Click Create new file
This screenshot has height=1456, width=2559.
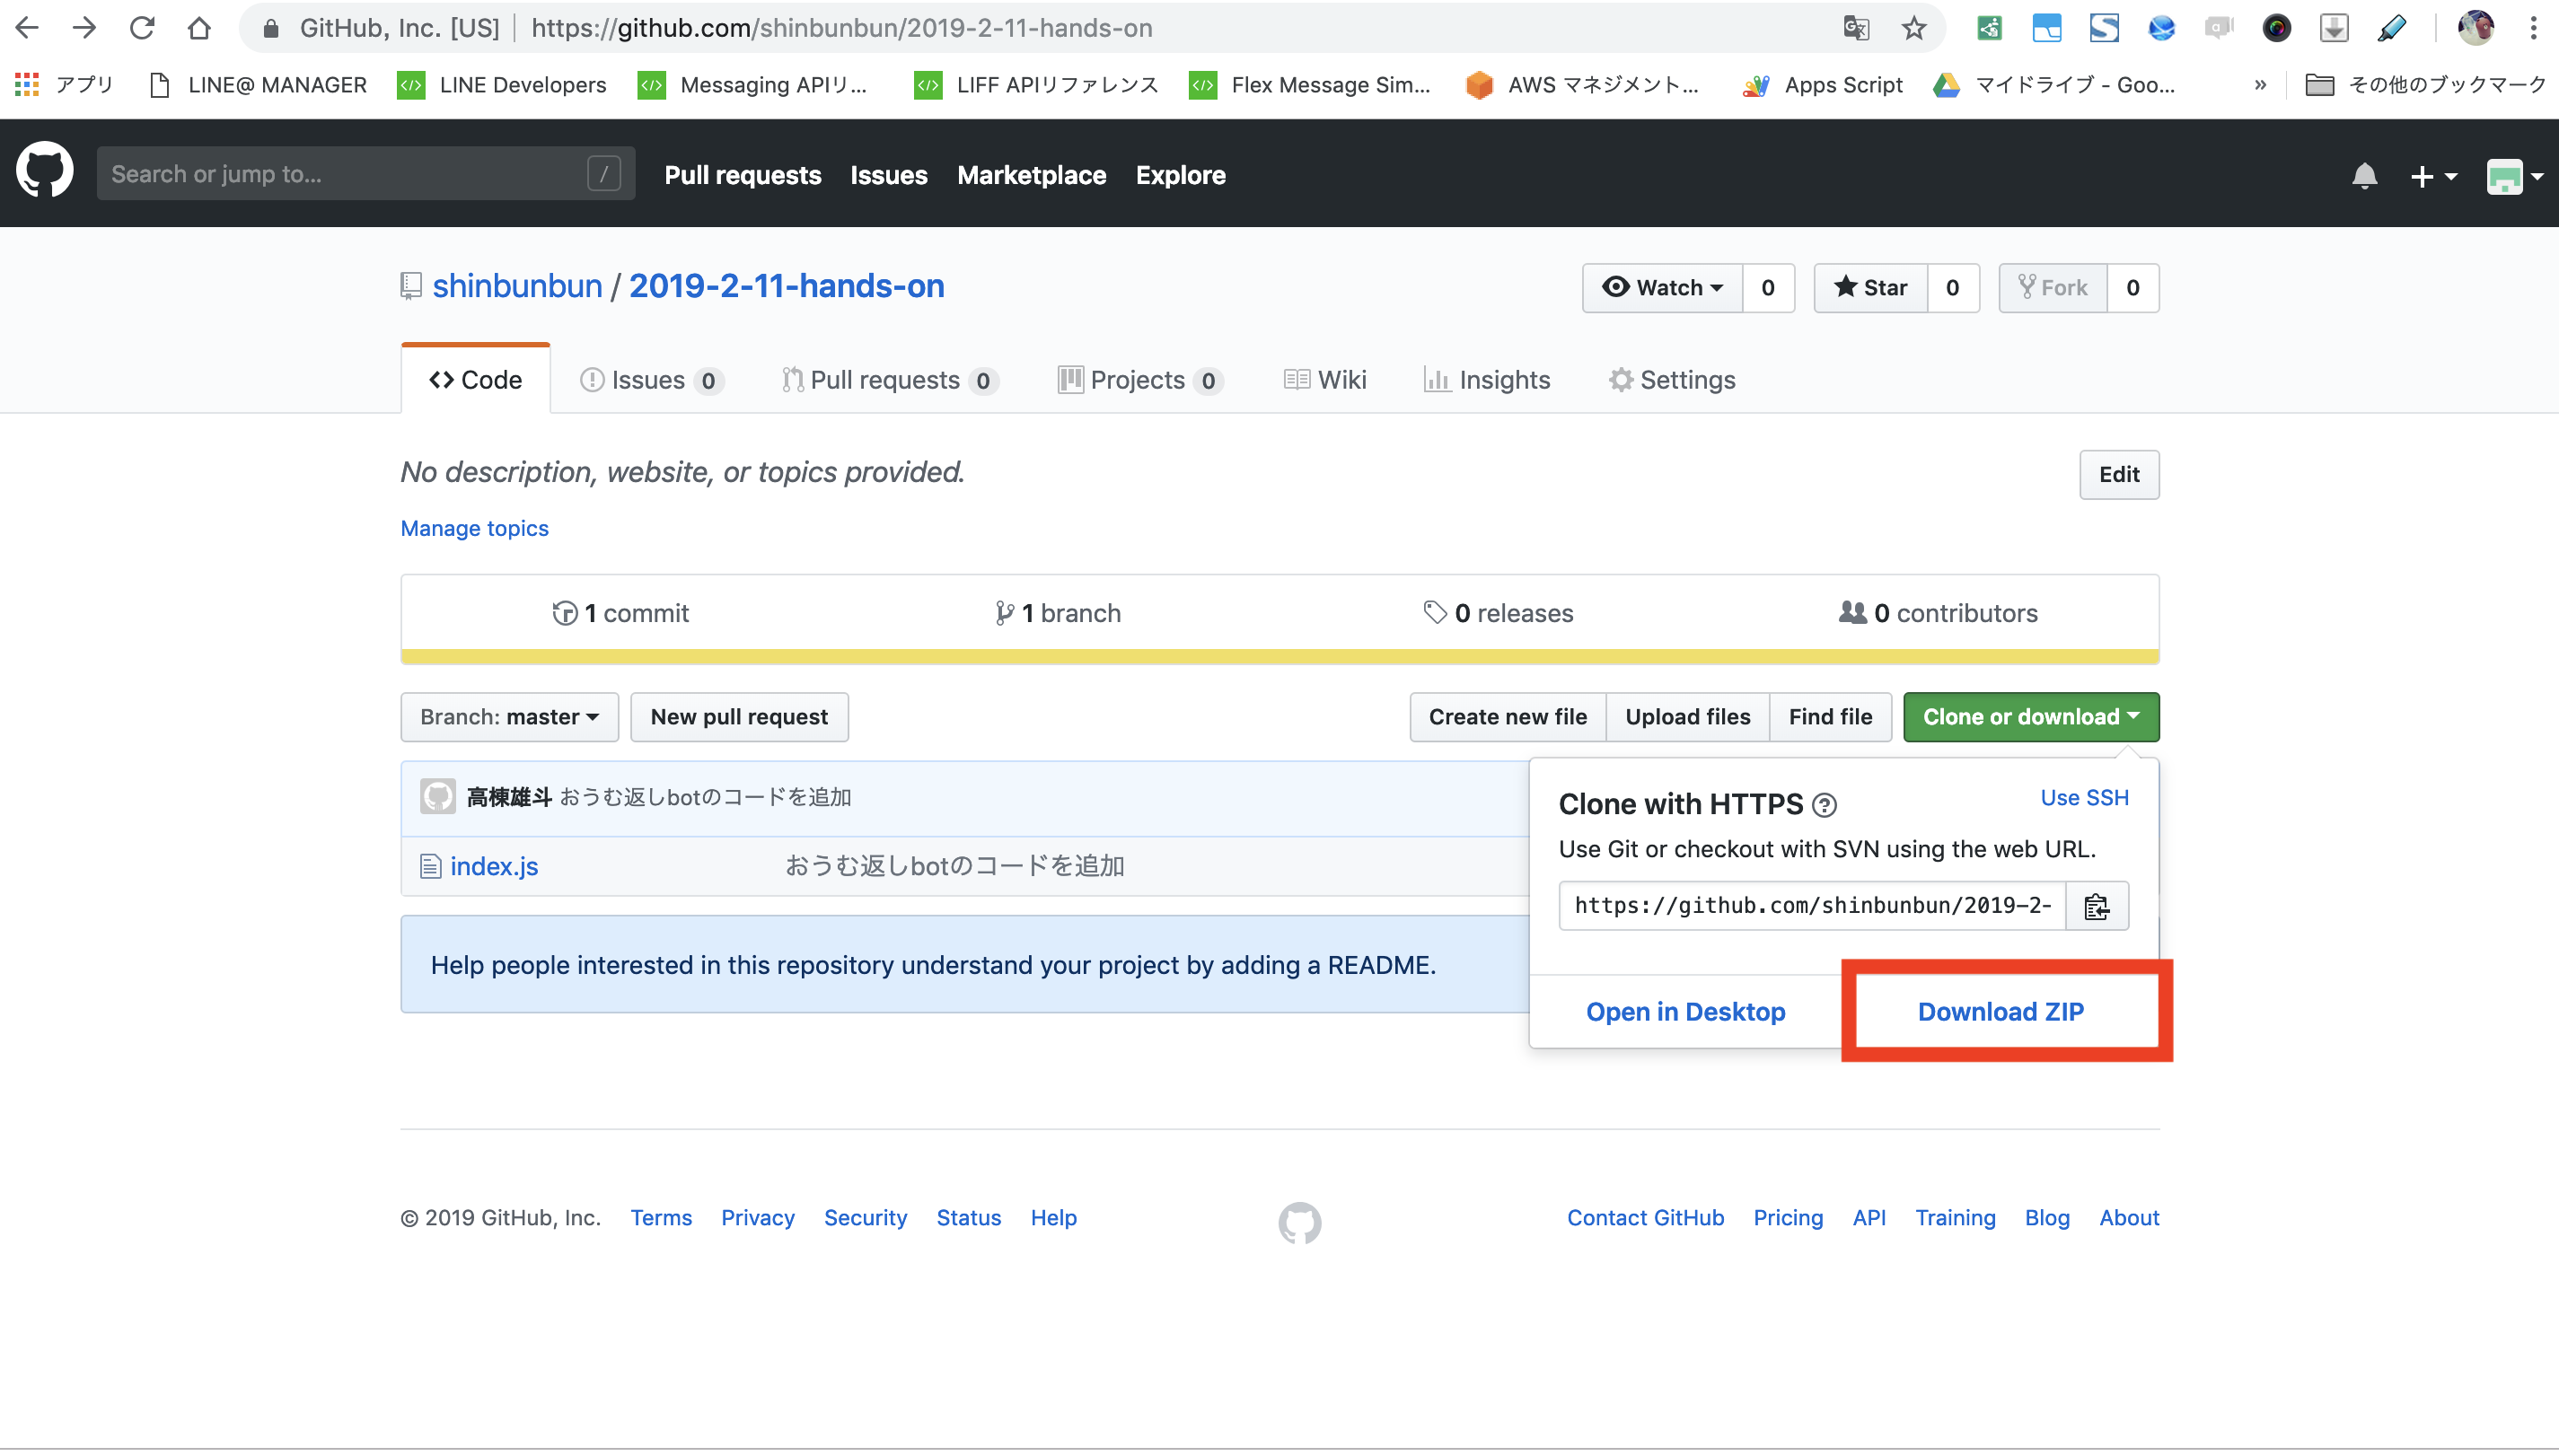tap(1507, 717)
